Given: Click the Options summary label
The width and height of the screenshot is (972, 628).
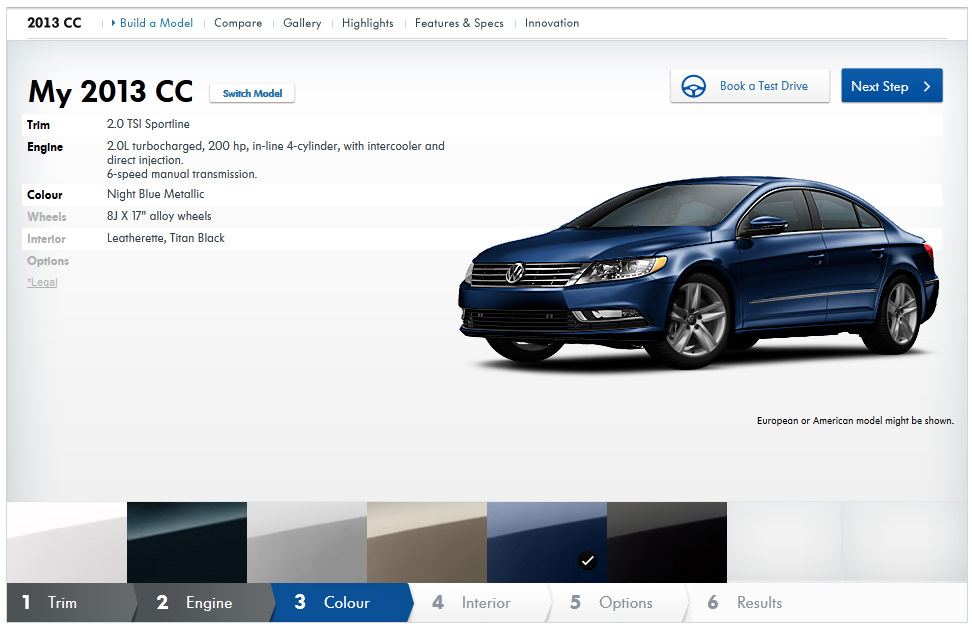Looking at the screenshot, I should (48, 261).
